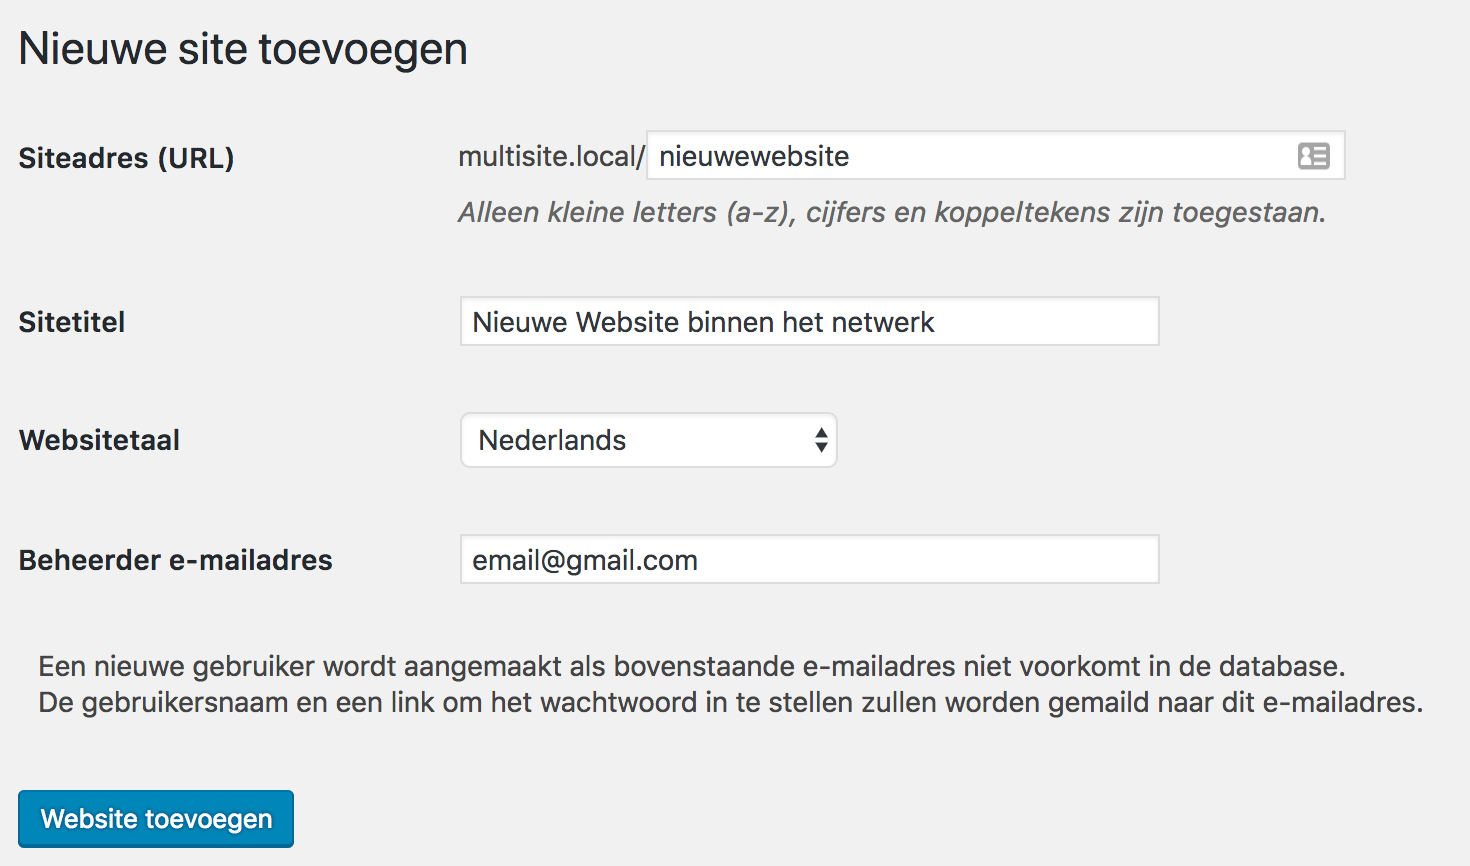Place cursor in the email@gmail.com text

click(x=585, y=560)
